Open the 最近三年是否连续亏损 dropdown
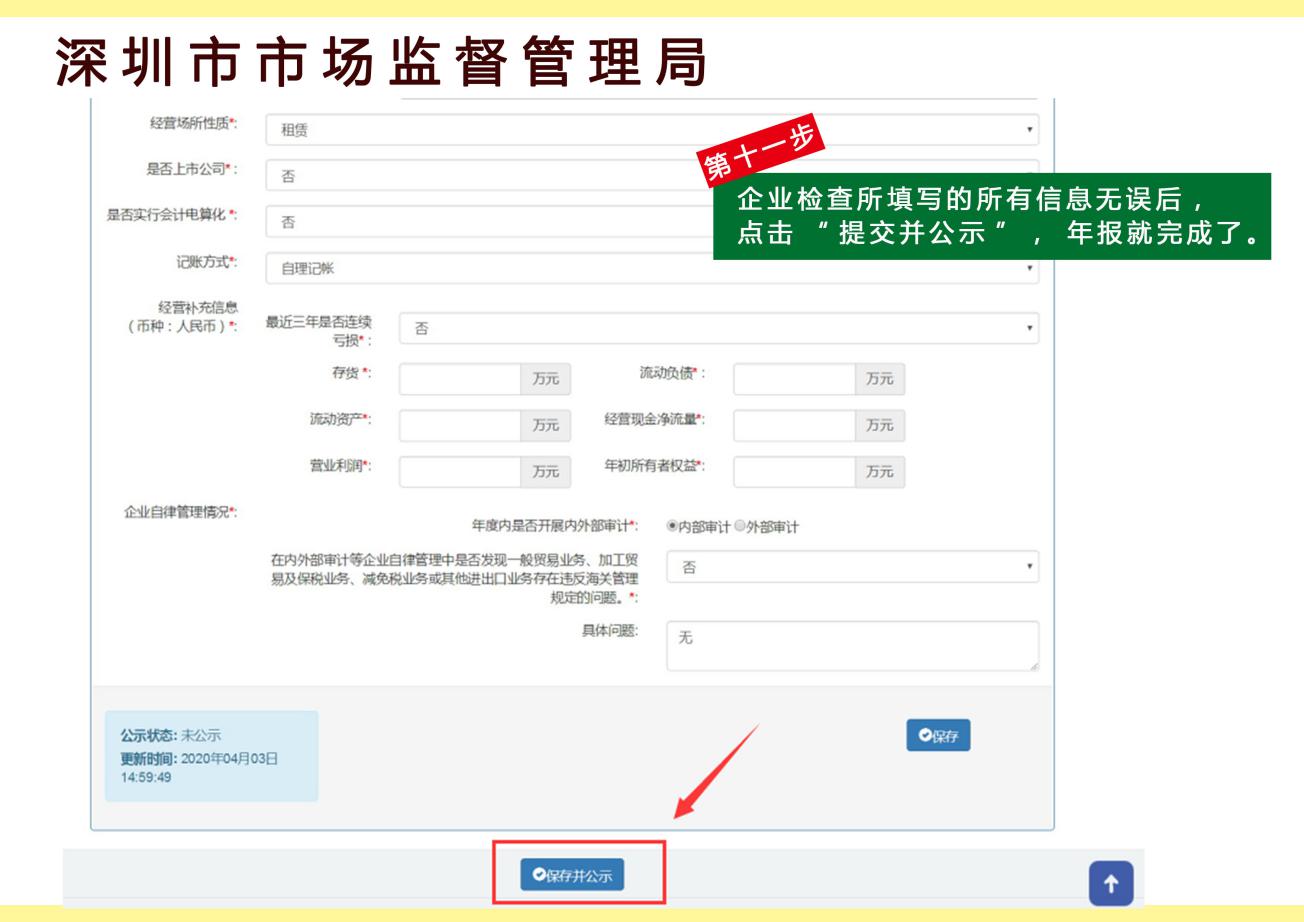The height and width of the screenshot is (922, 1304). point(719,329)
